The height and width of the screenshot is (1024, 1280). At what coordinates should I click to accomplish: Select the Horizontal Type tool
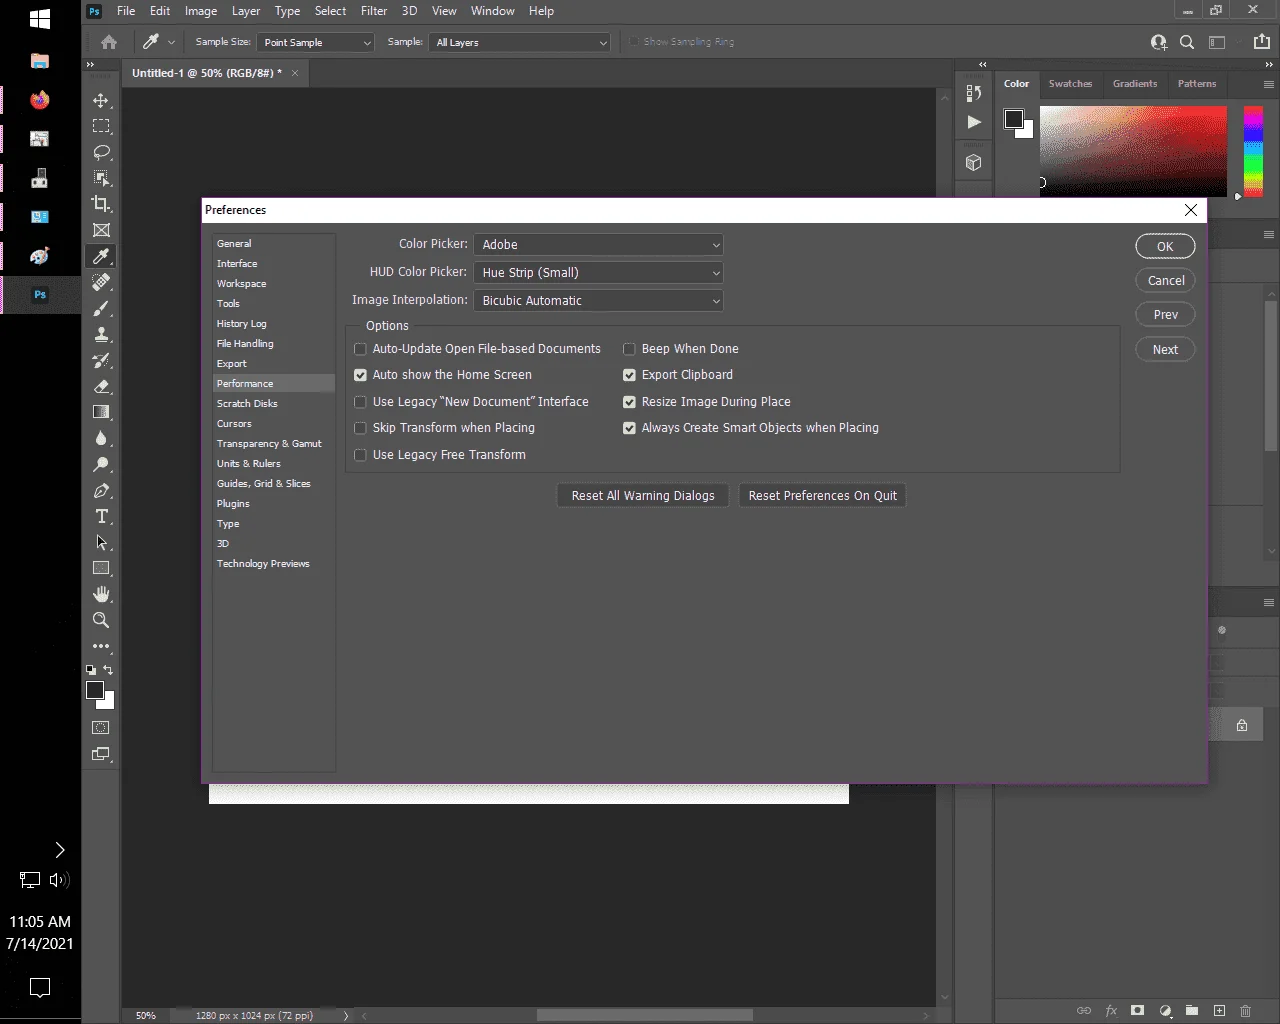coord(101,516)
